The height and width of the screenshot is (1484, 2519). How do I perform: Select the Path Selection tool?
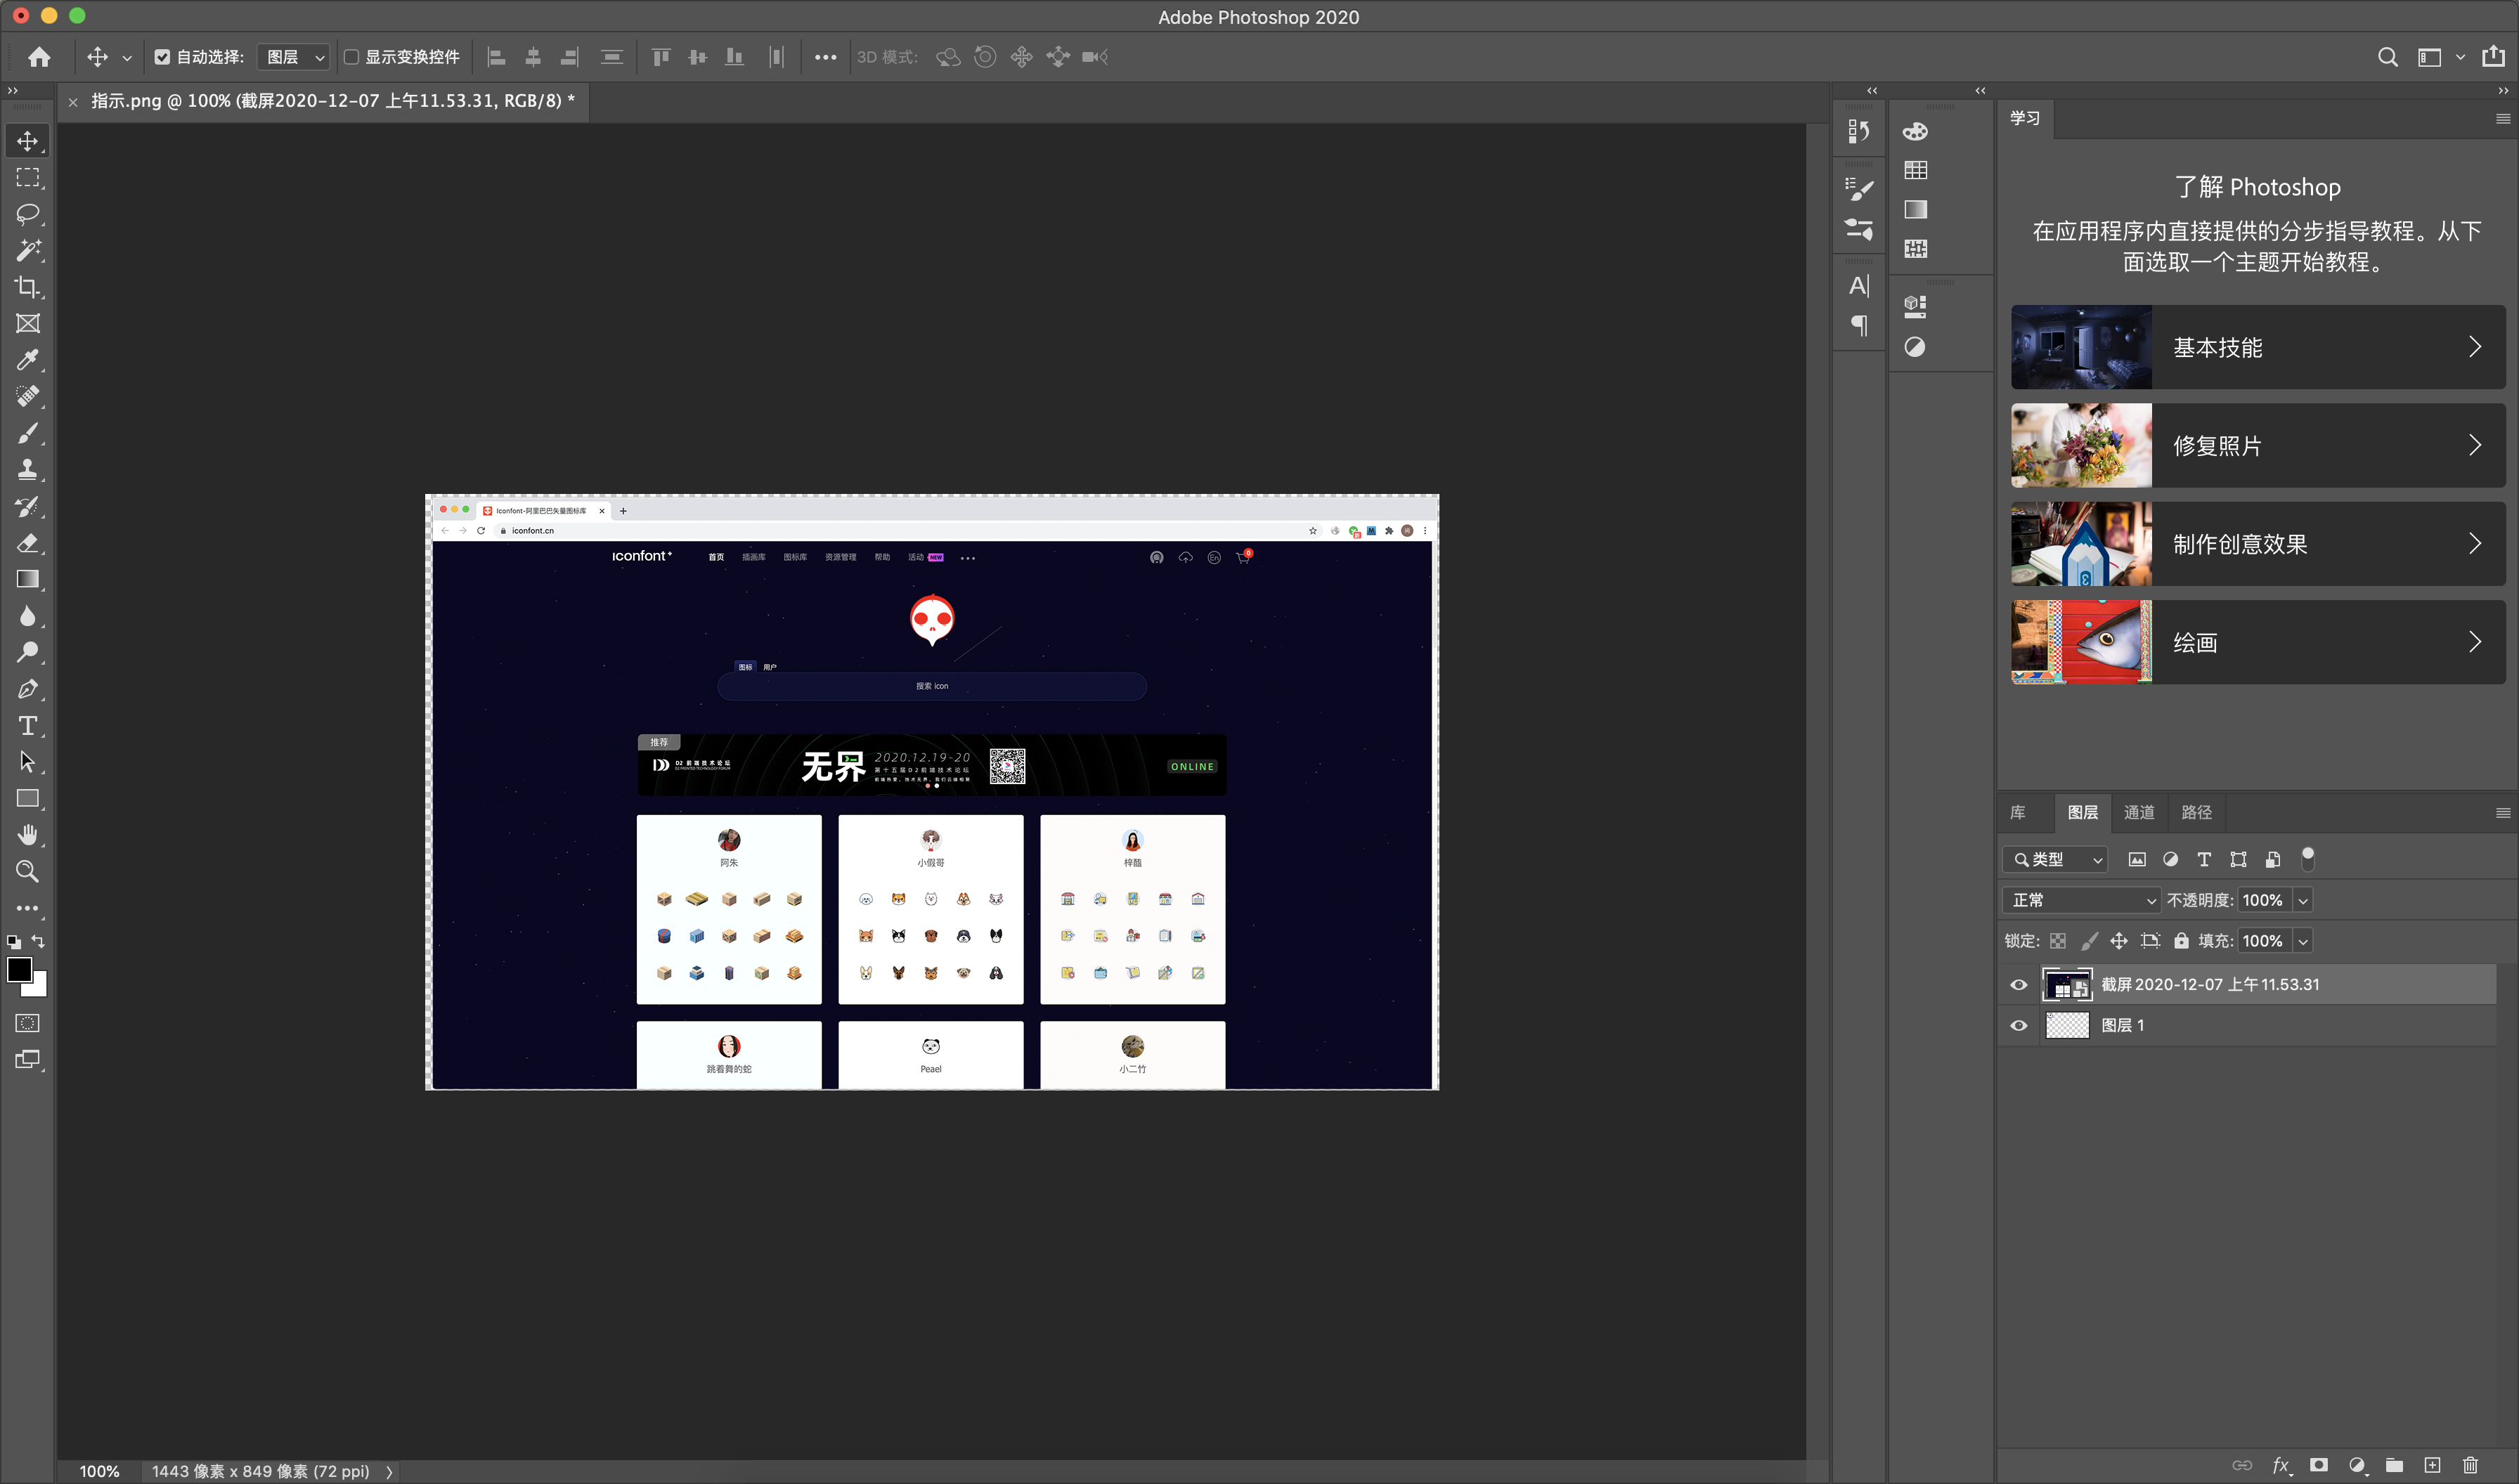(28, 762)
